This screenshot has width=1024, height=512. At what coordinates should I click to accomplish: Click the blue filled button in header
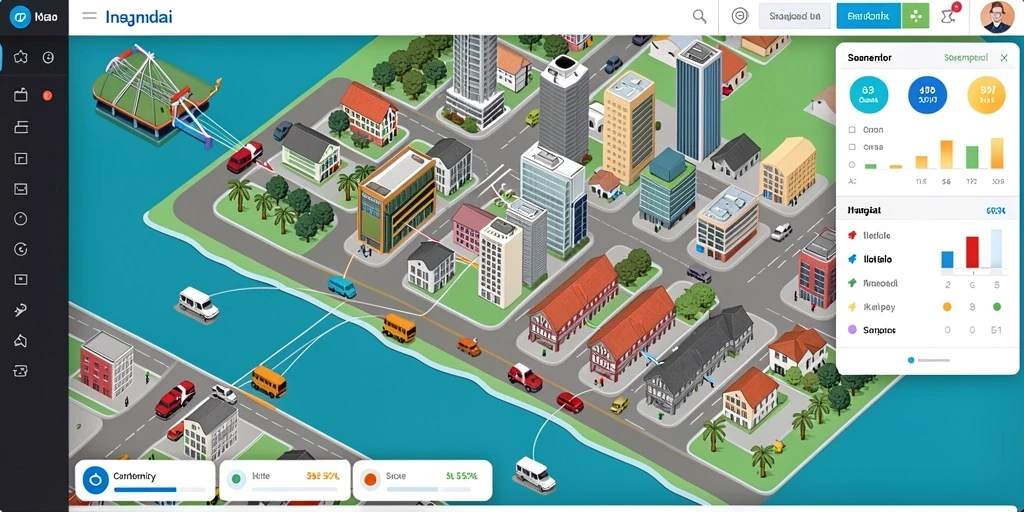coord(869,16)
